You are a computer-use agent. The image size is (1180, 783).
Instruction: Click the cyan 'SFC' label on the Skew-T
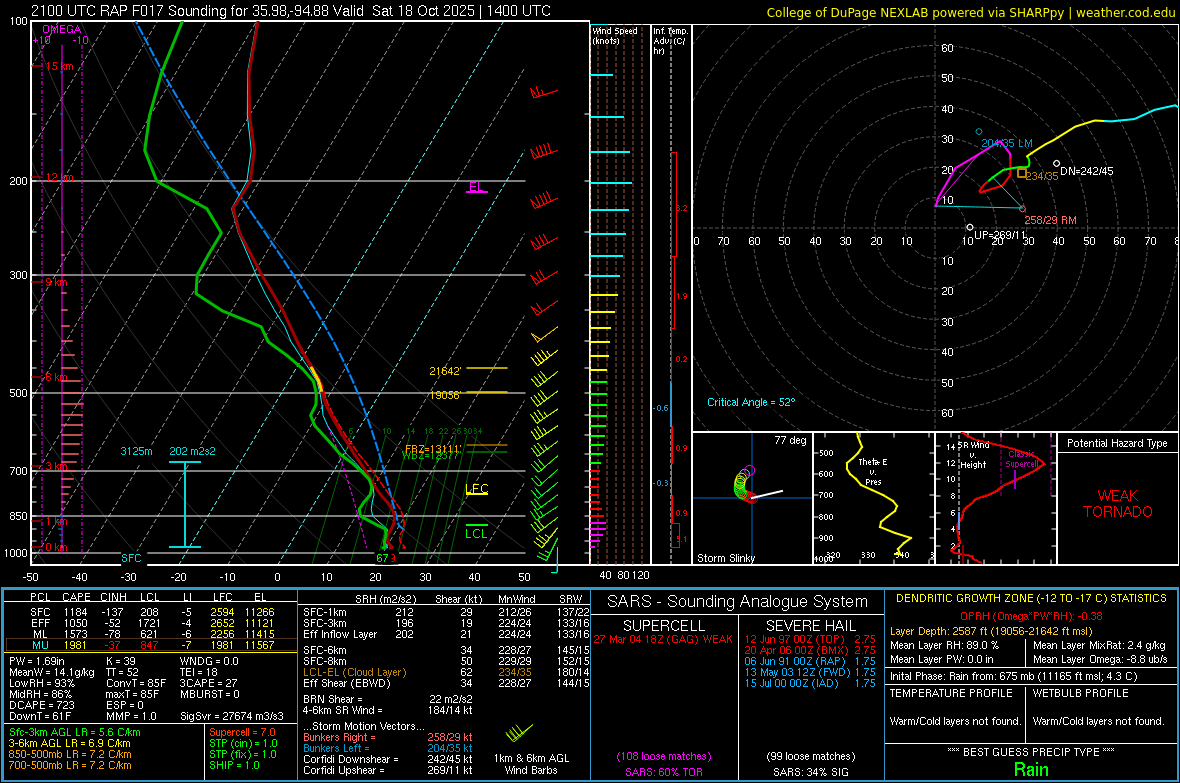(131, 558)
